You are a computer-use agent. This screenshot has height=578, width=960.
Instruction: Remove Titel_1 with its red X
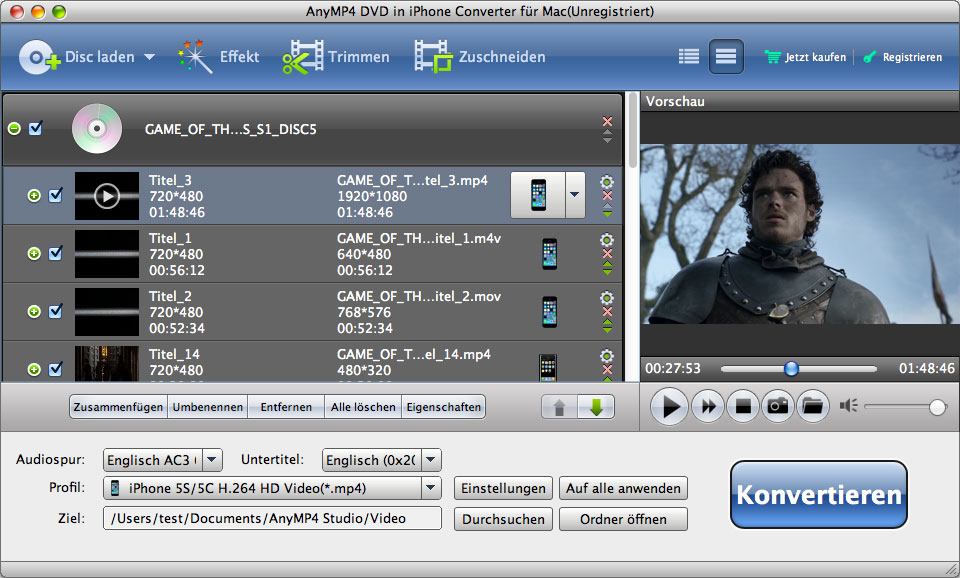point(607,253)
